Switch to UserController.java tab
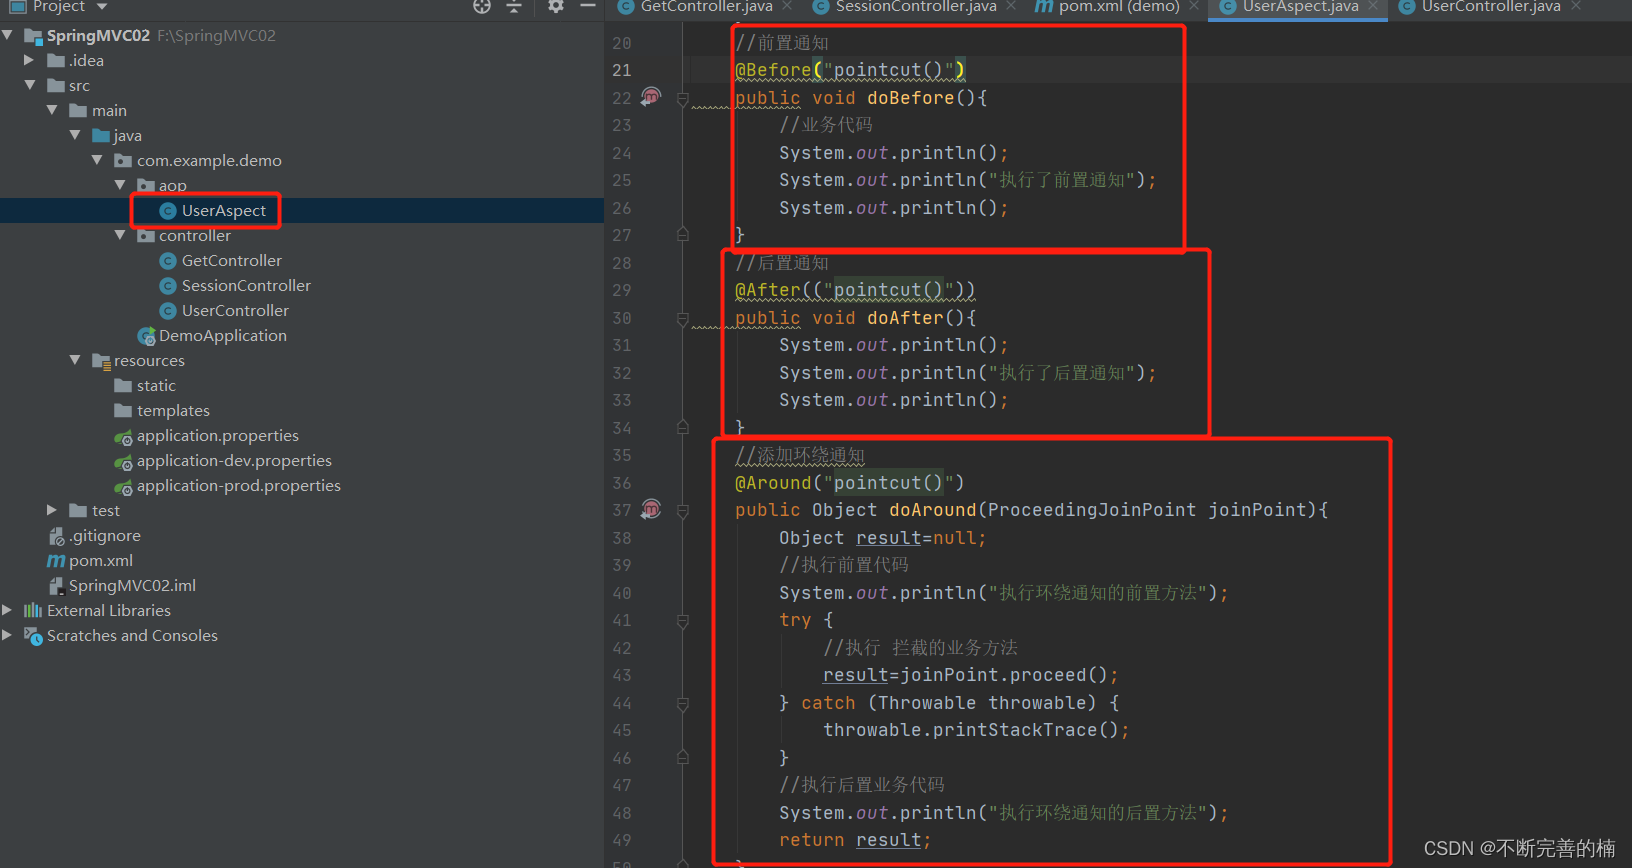 pyautogui.click(x=1491, y=7)
